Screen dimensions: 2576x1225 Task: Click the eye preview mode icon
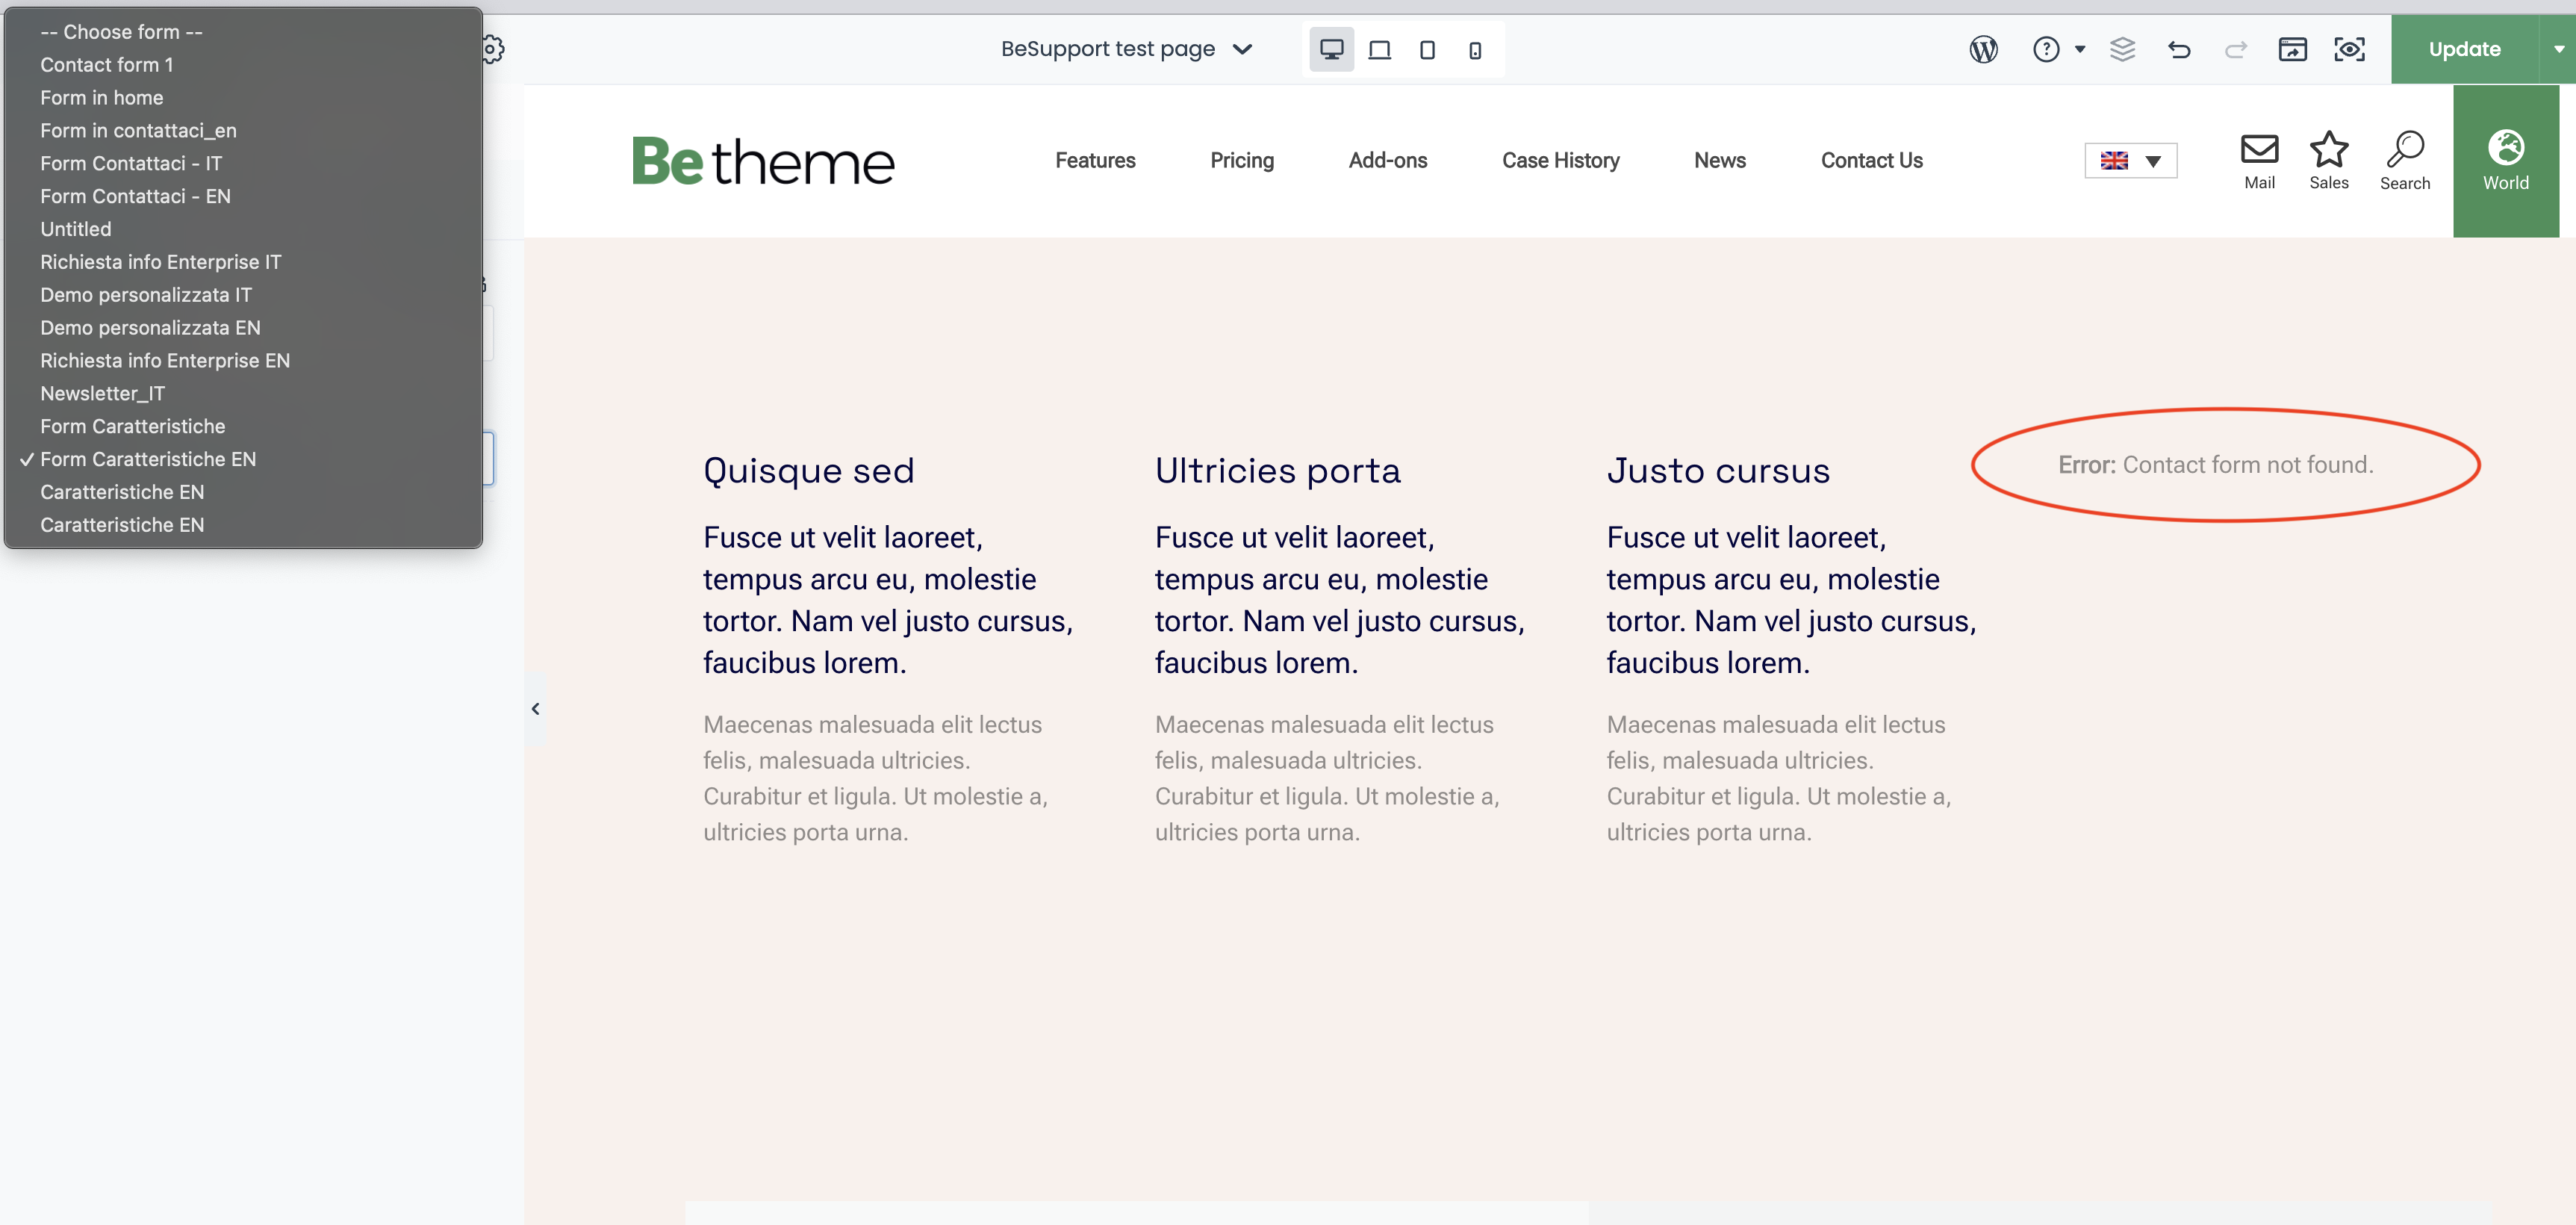coord(2349,49)
